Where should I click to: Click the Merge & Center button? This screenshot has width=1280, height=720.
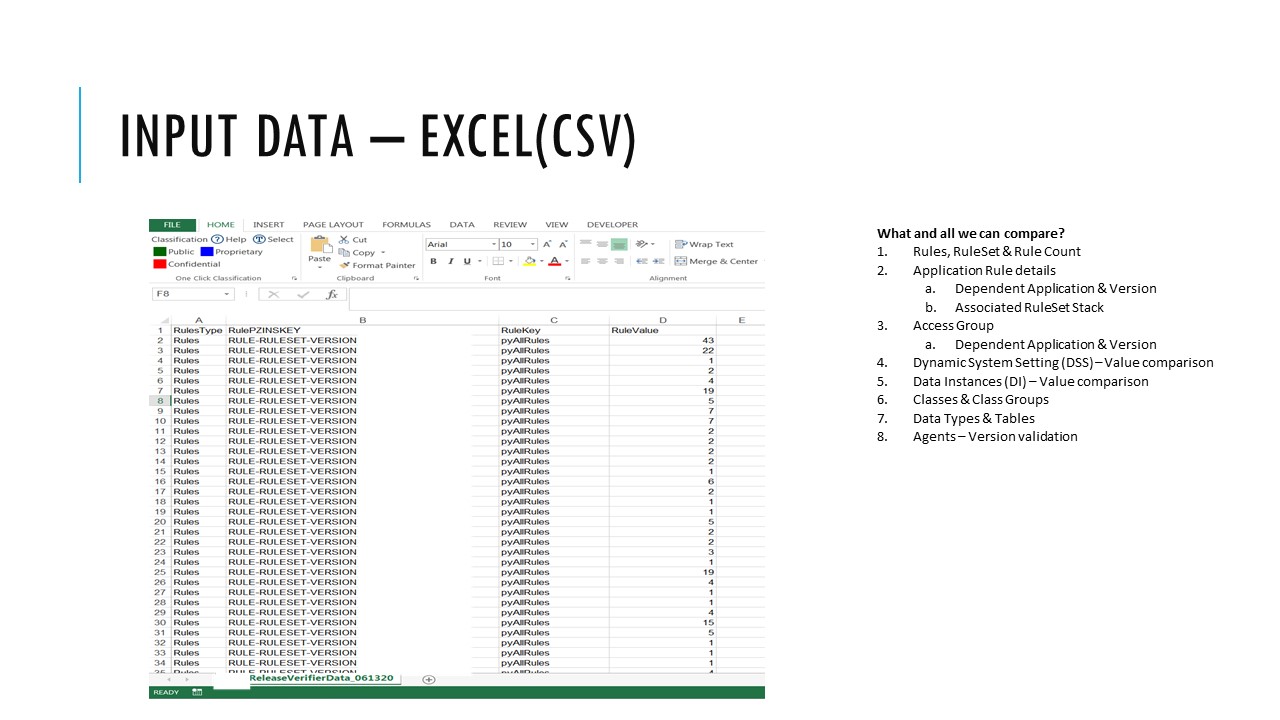coord(716,261)
